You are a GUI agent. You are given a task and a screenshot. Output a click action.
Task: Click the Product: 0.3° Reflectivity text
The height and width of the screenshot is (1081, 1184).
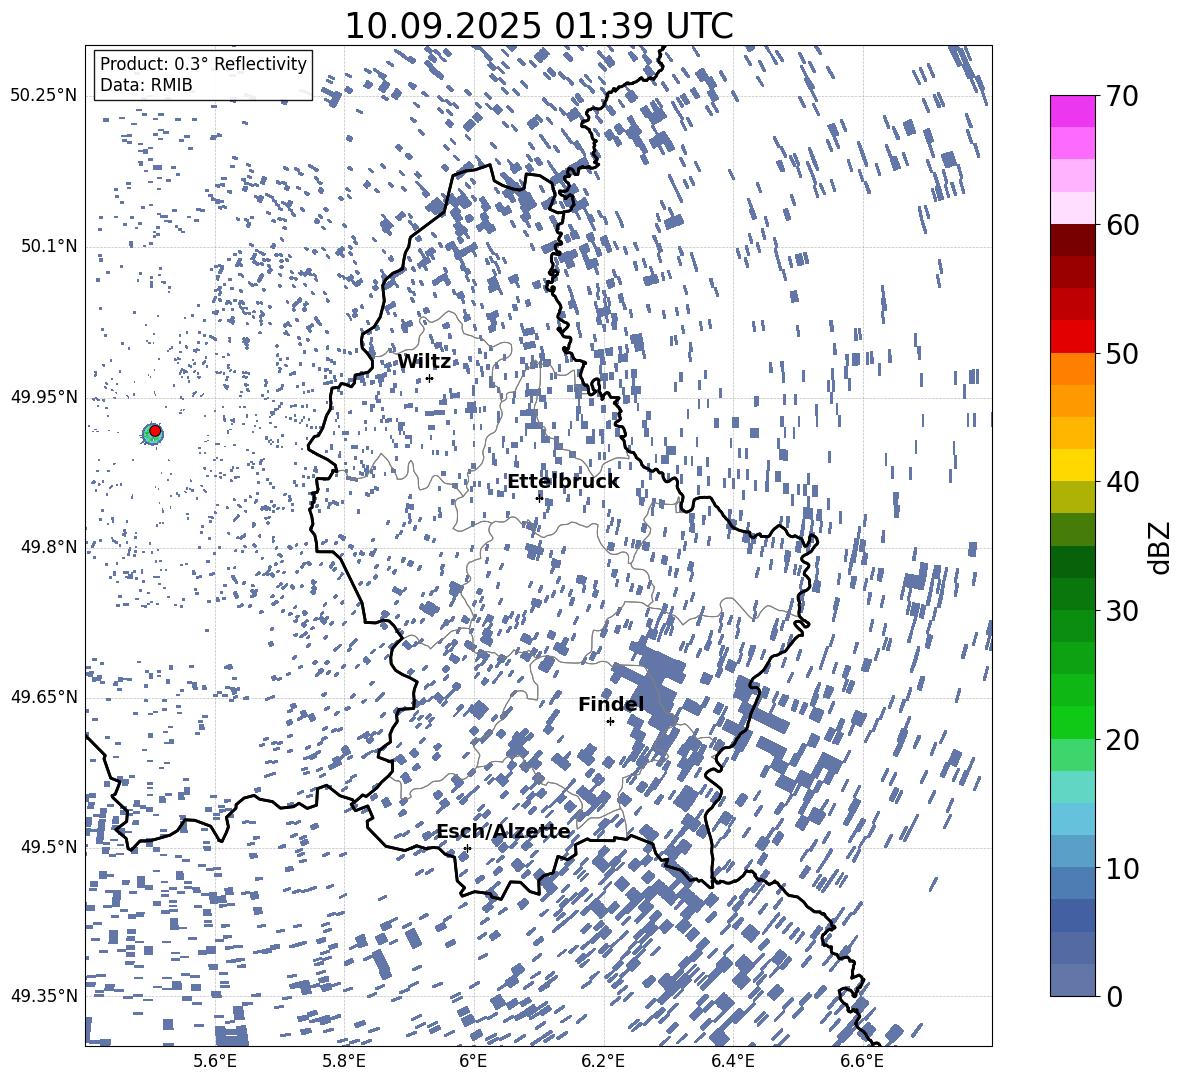(203, 63)
